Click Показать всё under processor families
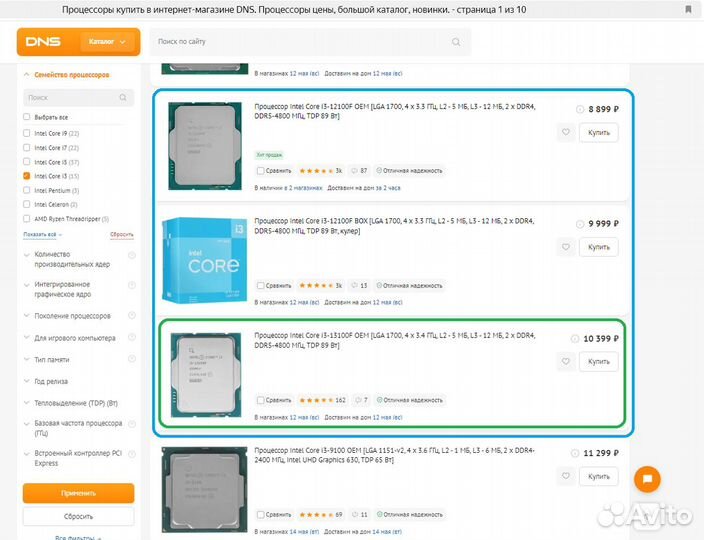This screenshot has width=704, height=540. [x=42, y=234]
